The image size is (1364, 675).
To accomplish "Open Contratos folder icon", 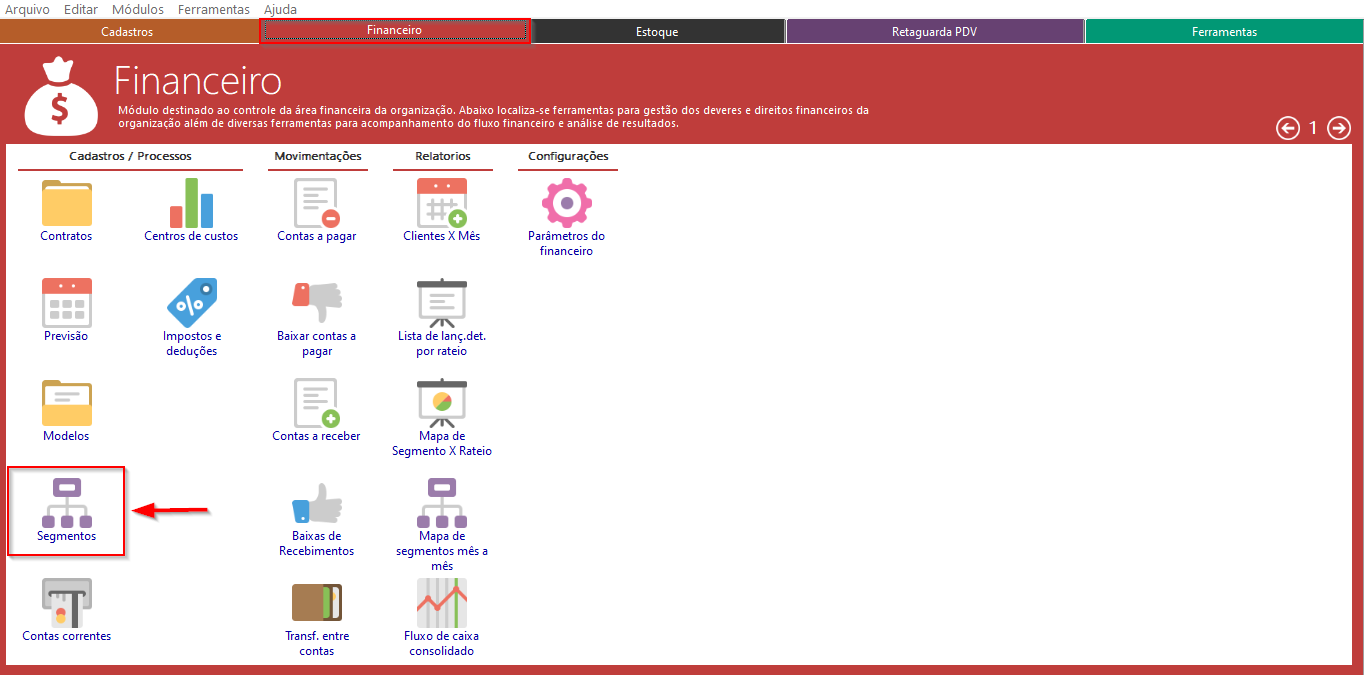I will 66,203.
